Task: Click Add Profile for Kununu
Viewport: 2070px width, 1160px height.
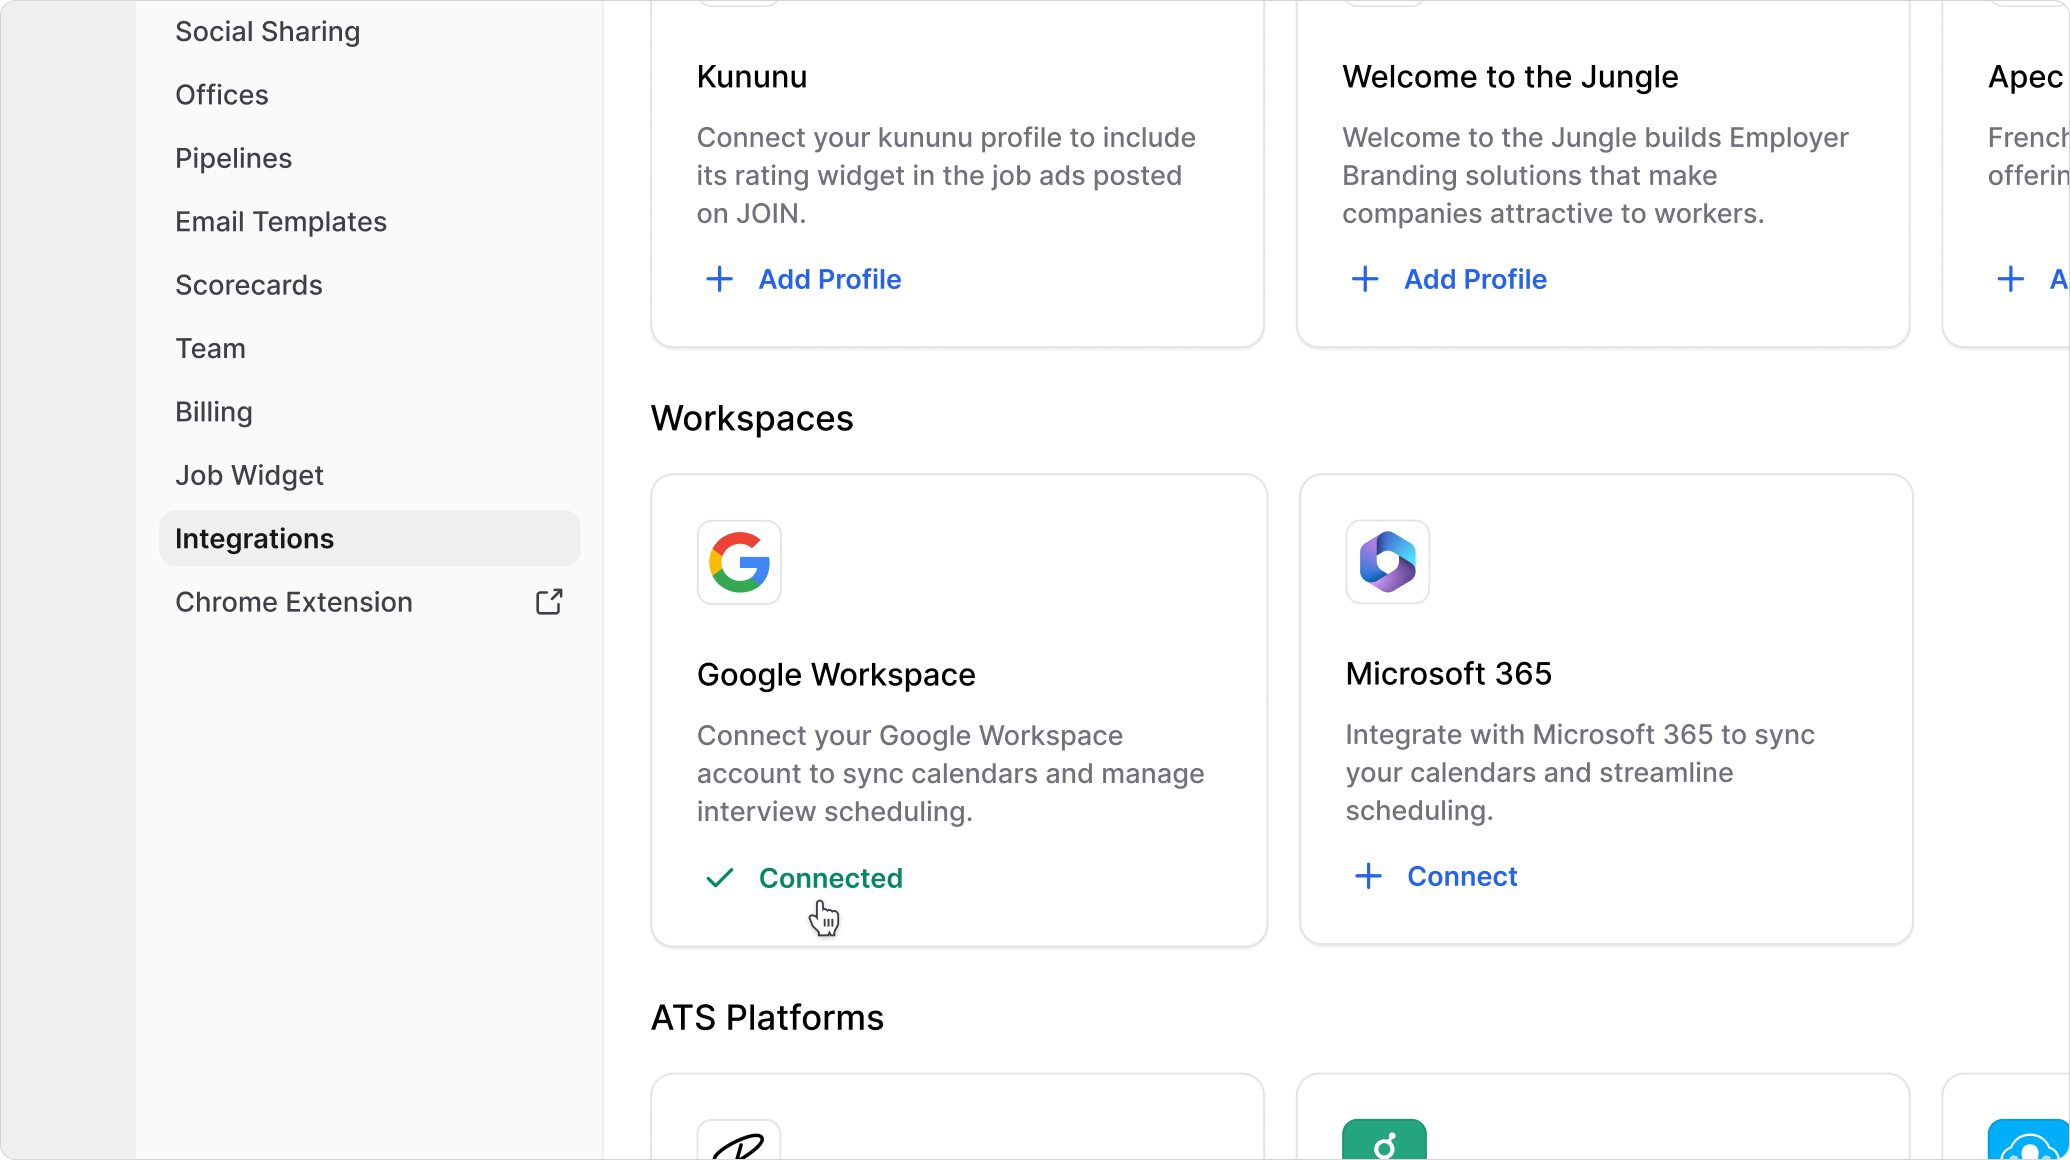Action: pyautogui.click(x=829, y=279)
